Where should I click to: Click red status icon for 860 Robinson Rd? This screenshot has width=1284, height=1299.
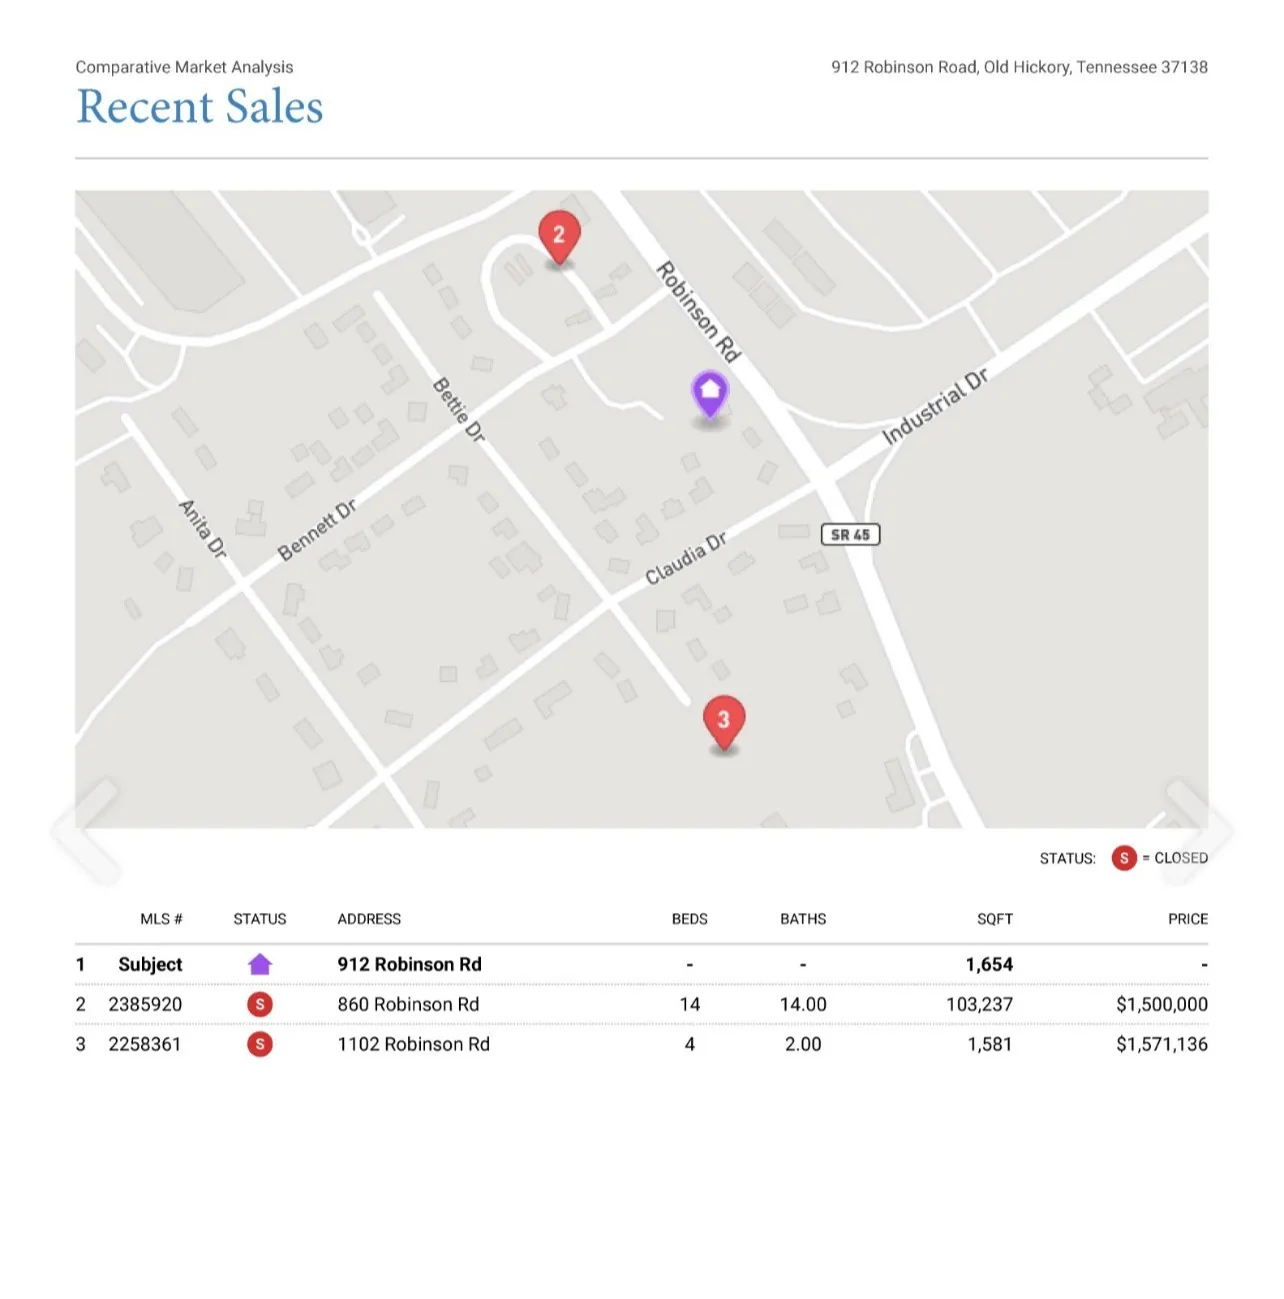click(260, 1004)
